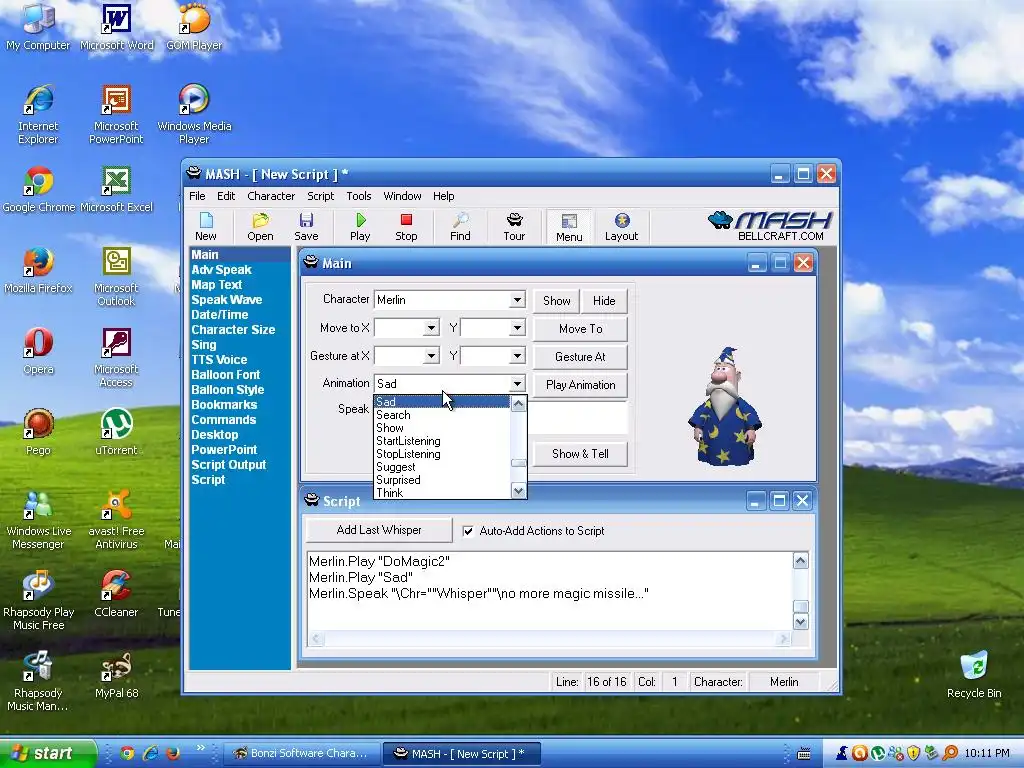Open the Gesture at Y dropdown

click(517, 356)
